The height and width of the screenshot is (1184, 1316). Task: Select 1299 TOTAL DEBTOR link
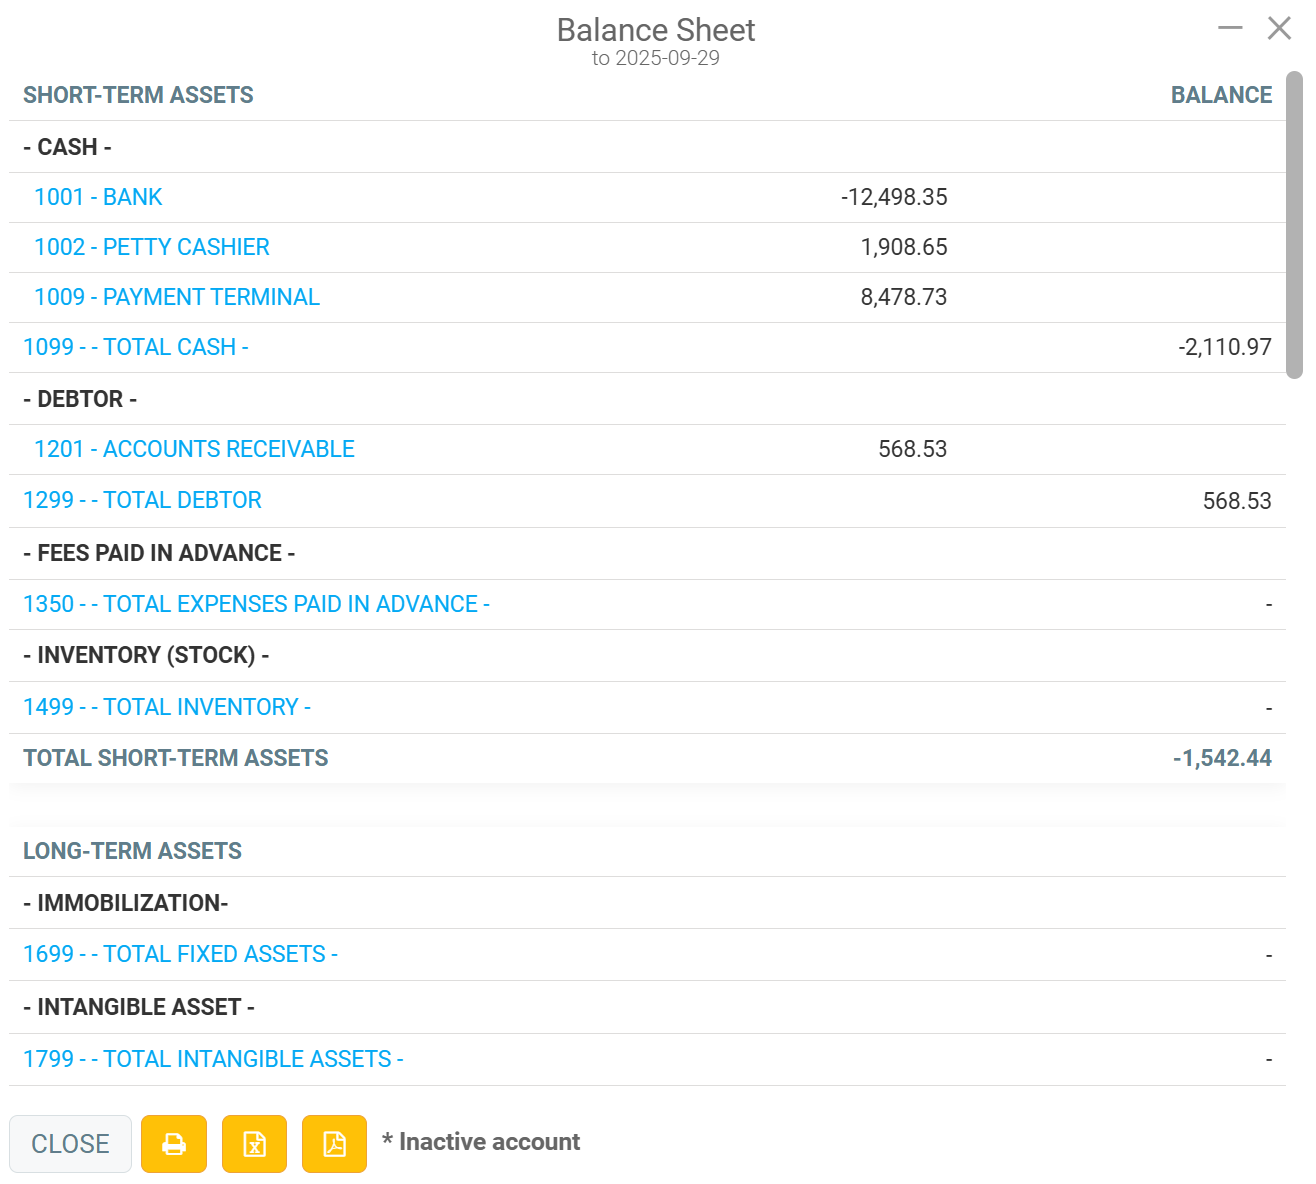pyautogui.click(x=142, y=500)
